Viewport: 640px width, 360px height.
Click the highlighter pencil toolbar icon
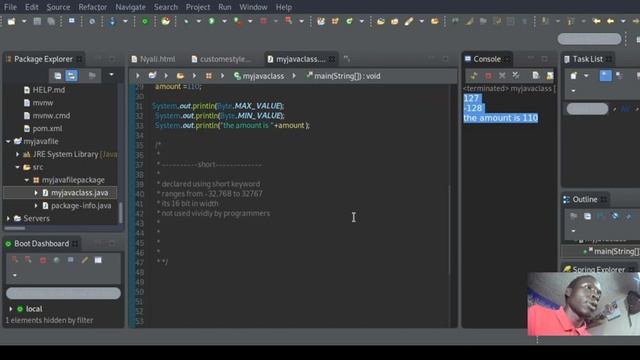(409, 21)
